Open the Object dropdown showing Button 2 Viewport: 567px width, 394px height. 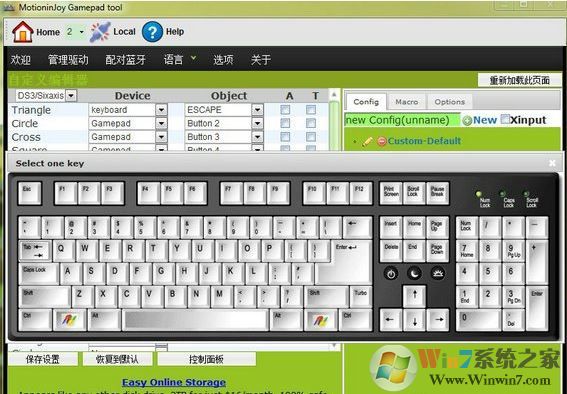(x=257, y=123)
